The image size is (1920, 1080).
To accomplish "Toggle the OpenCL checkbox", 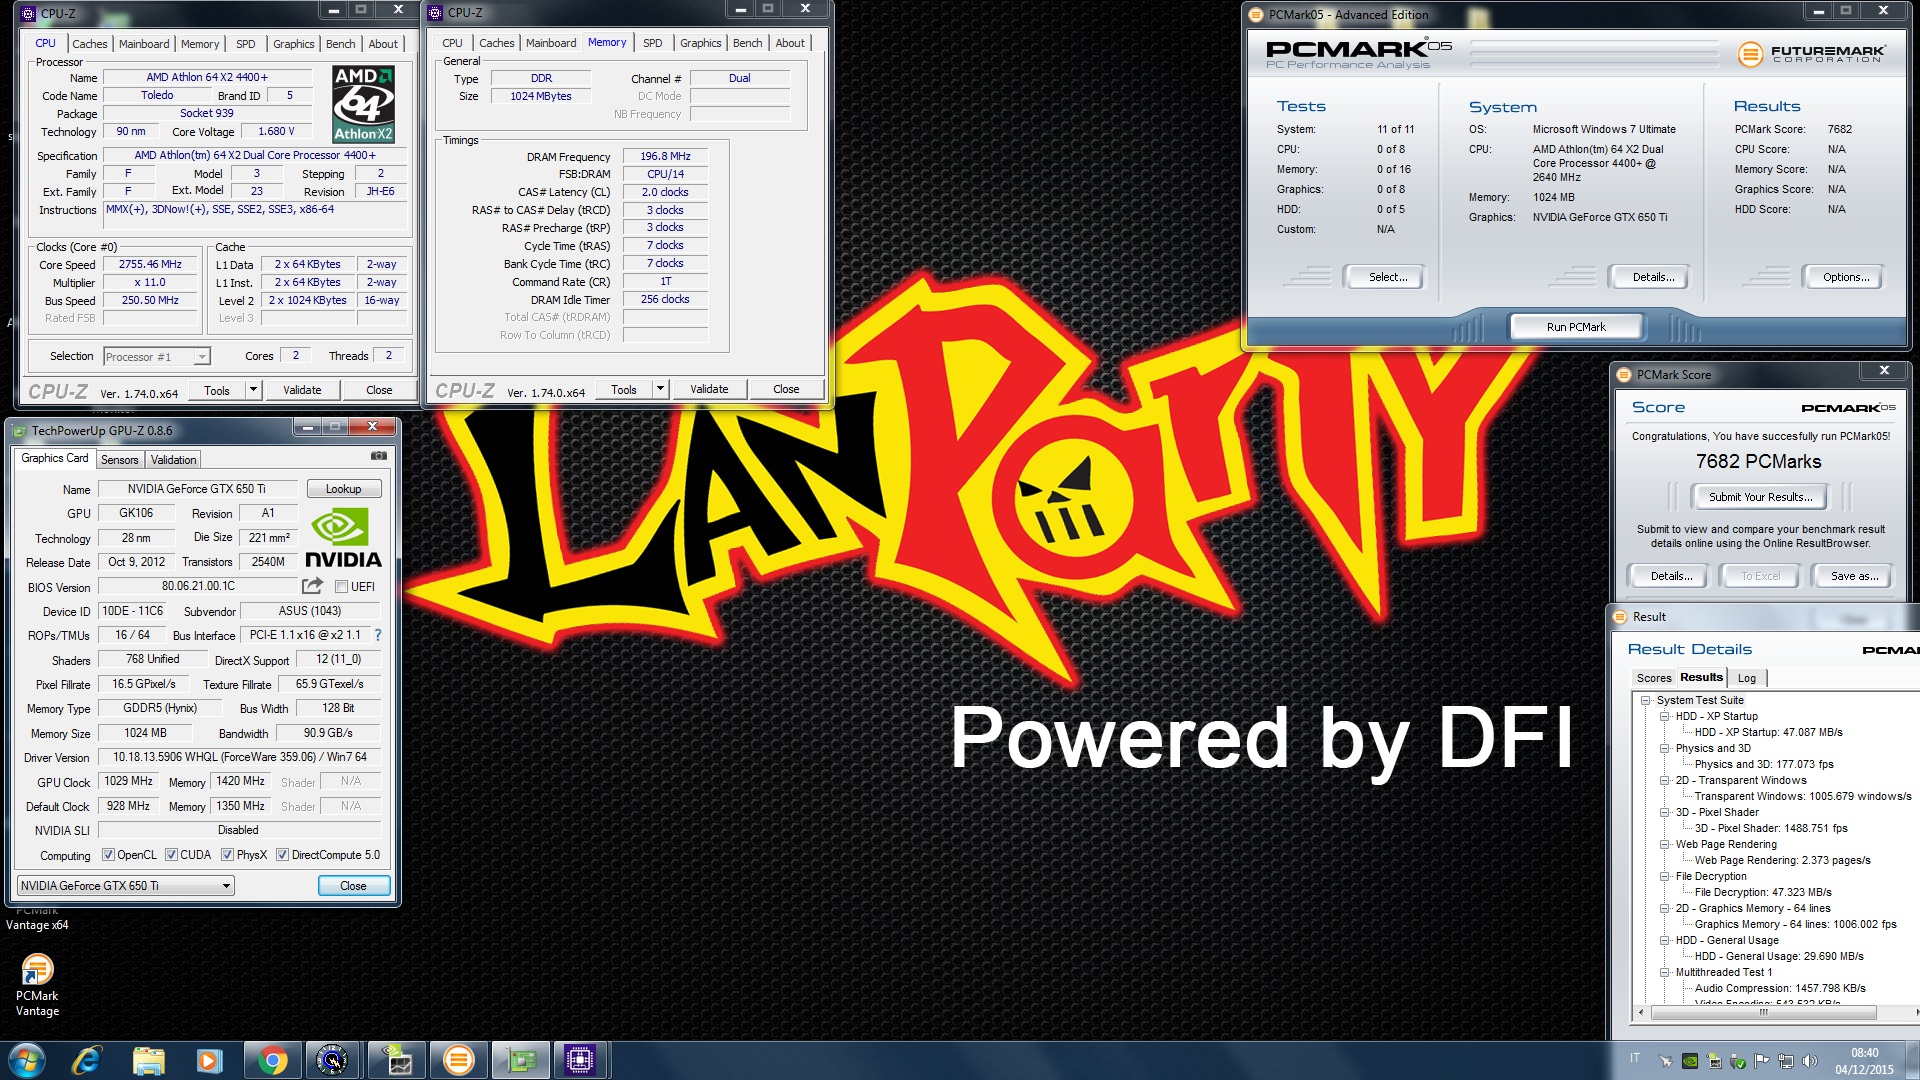I will click(x=109, y=855).
